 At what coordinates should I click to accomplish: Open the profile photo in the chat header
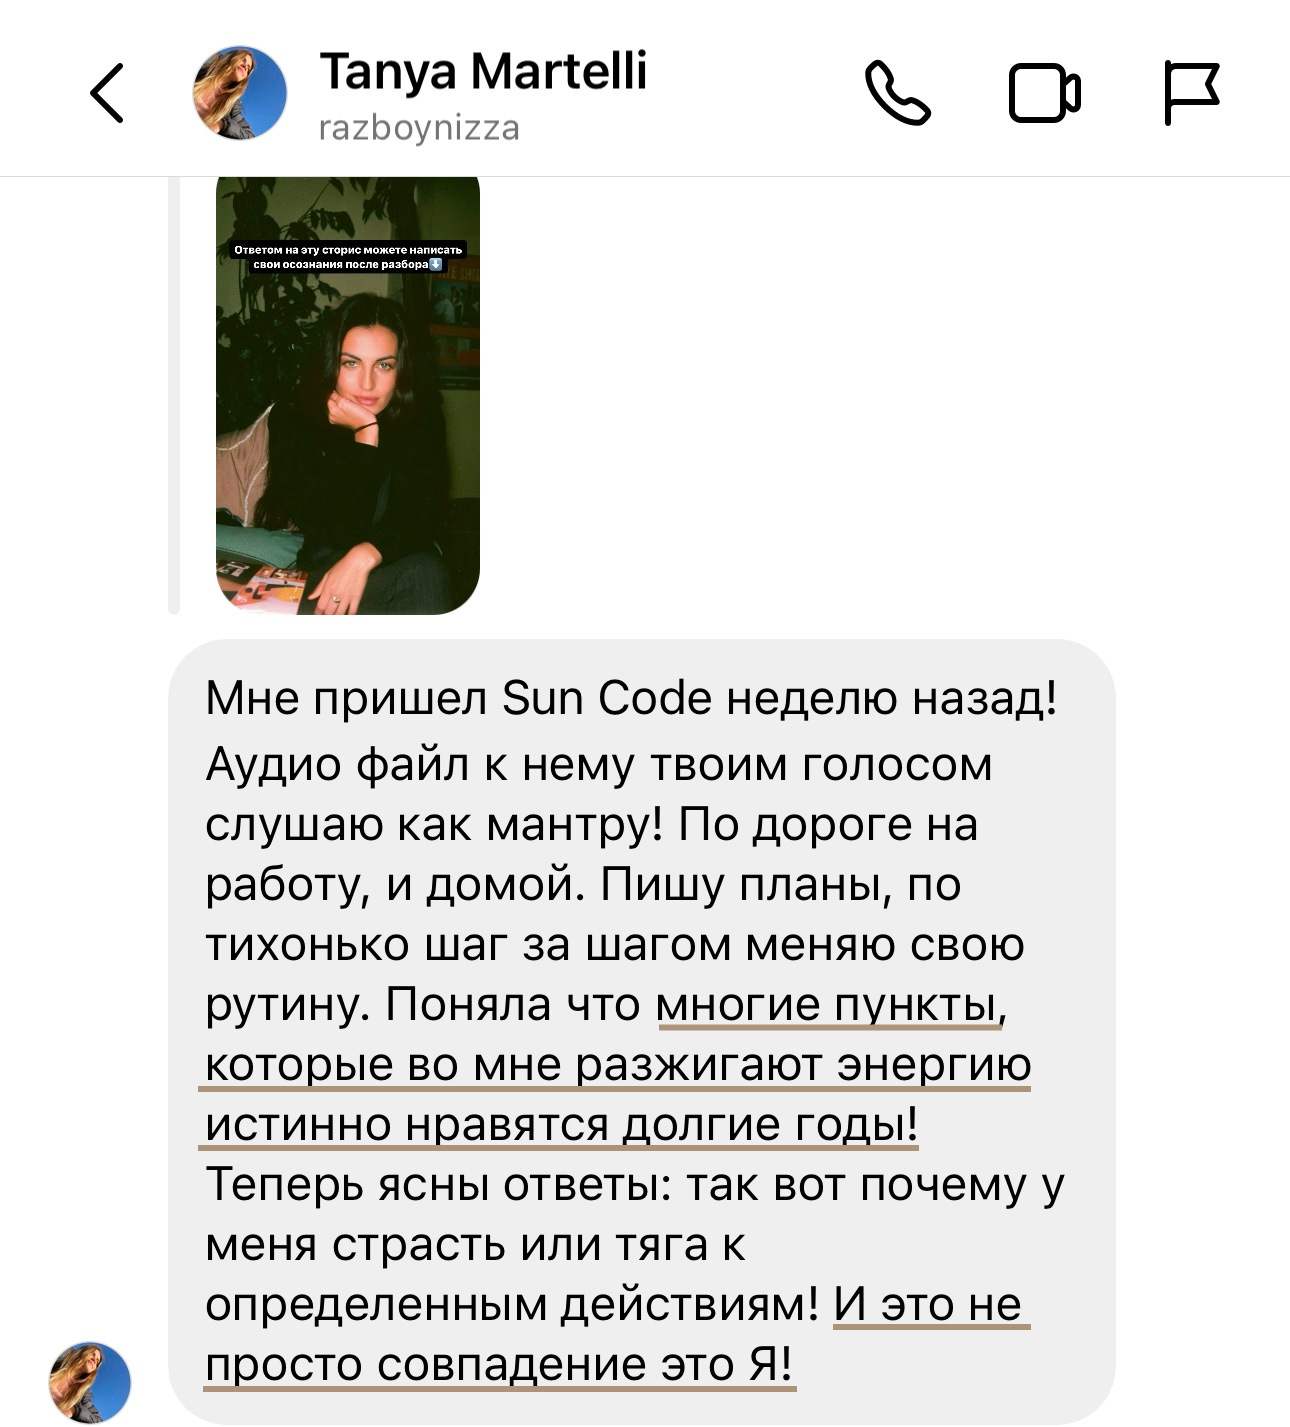pyautogui.click(x=240, y=93)
